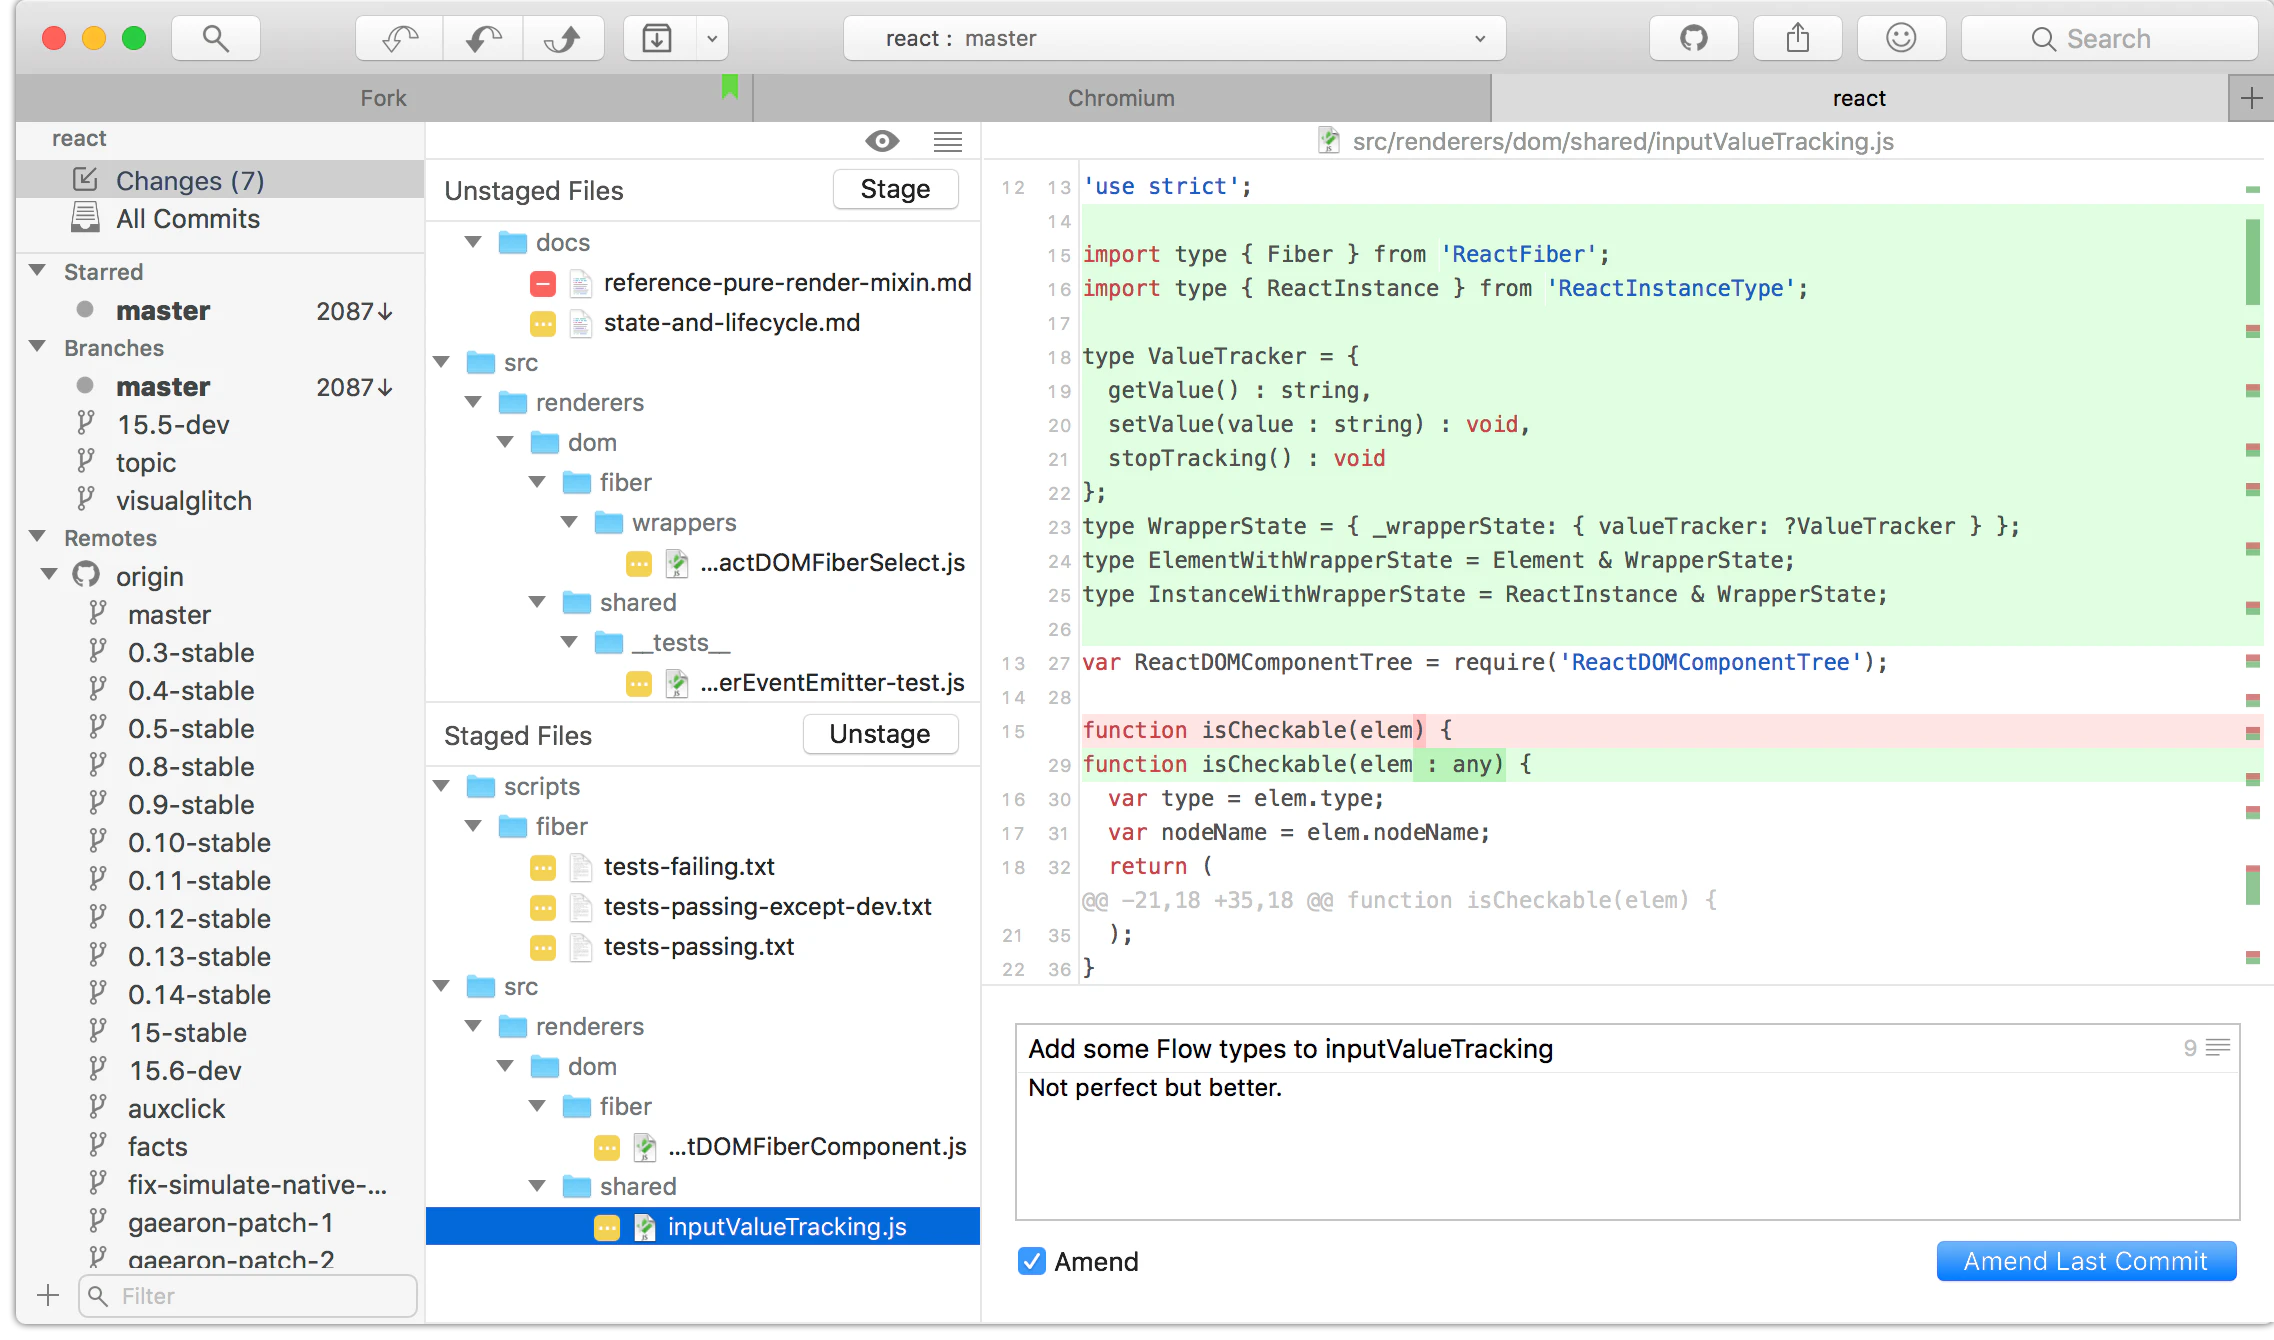Add a new repository tab

(2251, 98)
